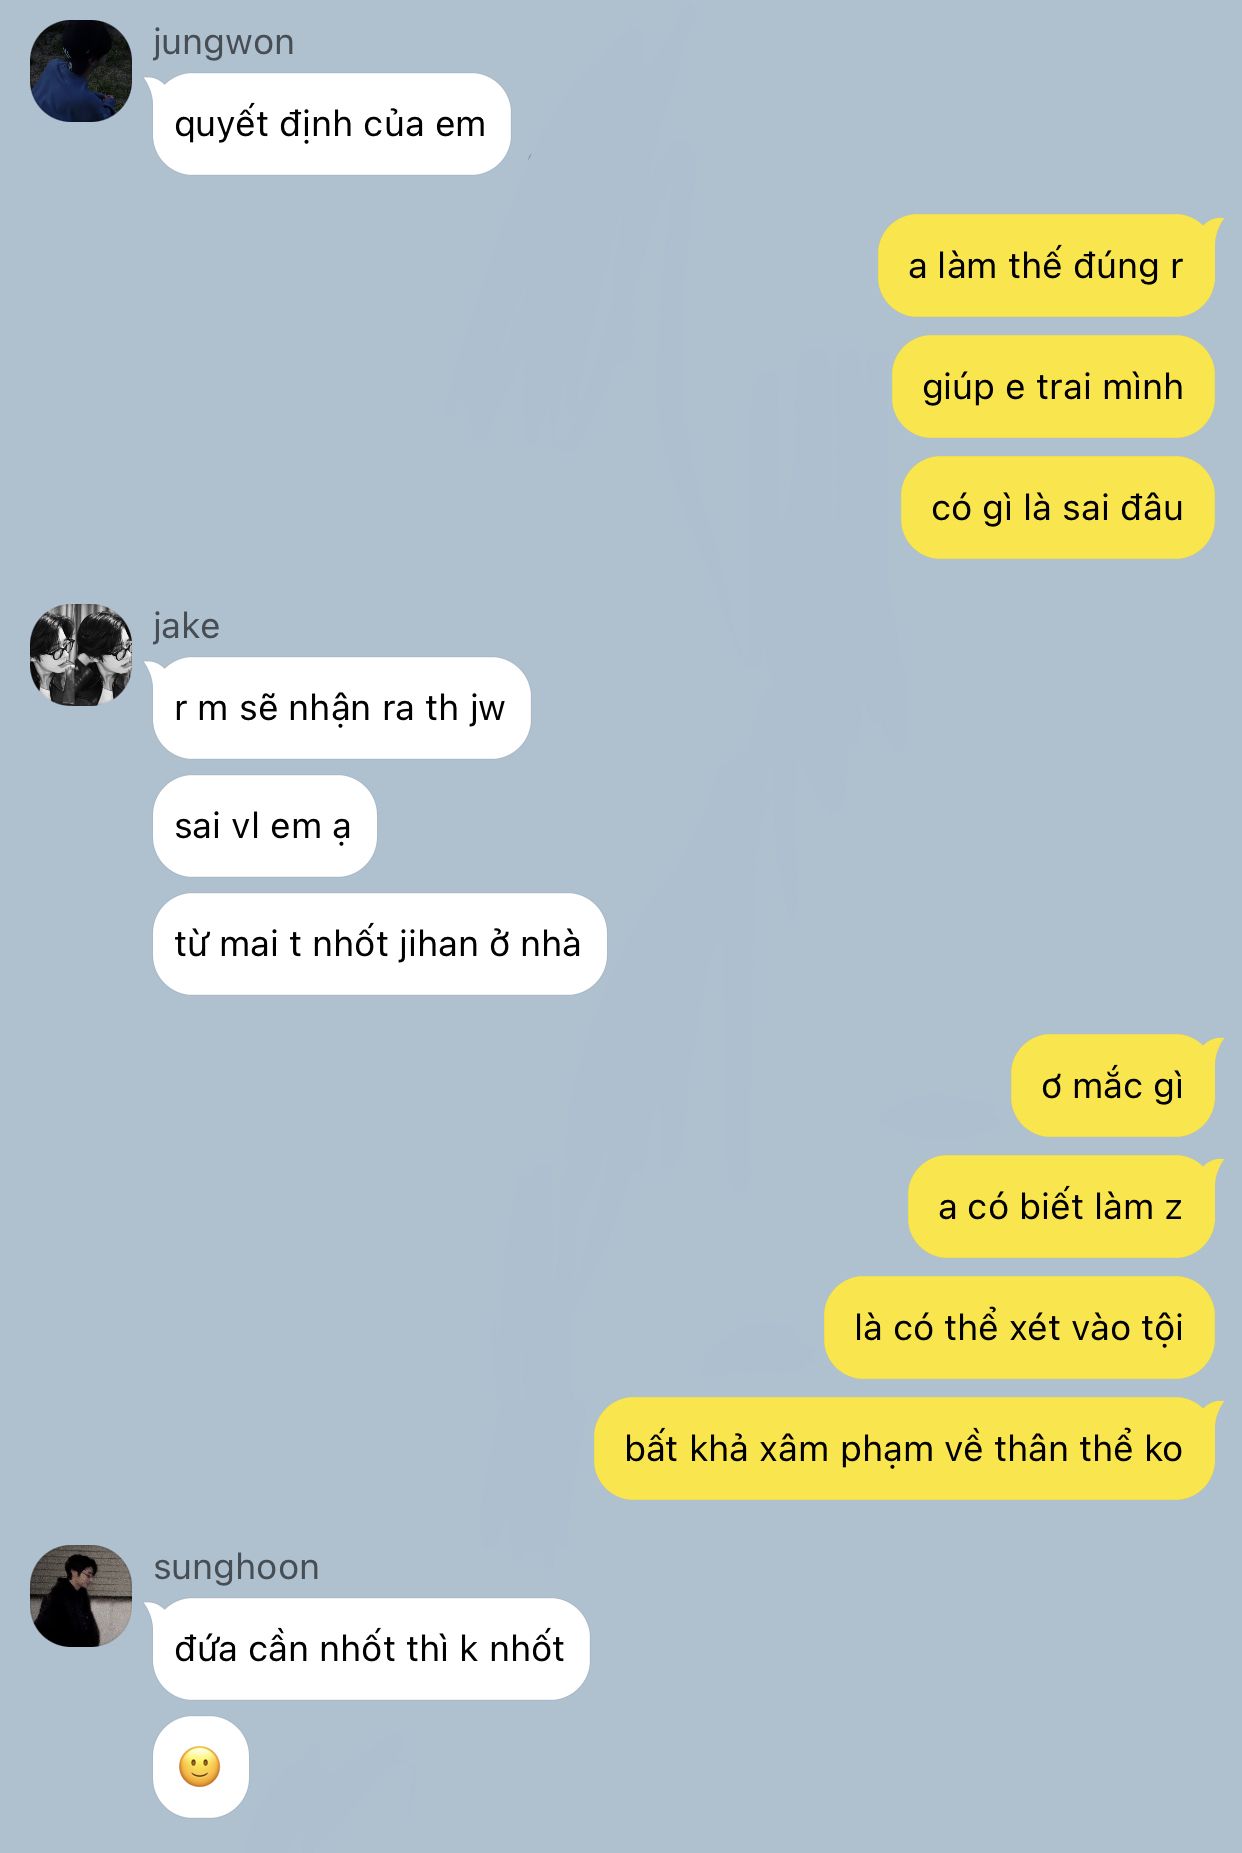The image size is (1242, 1853).
Task: Tap jake's profile avatar
Action: 81,654
